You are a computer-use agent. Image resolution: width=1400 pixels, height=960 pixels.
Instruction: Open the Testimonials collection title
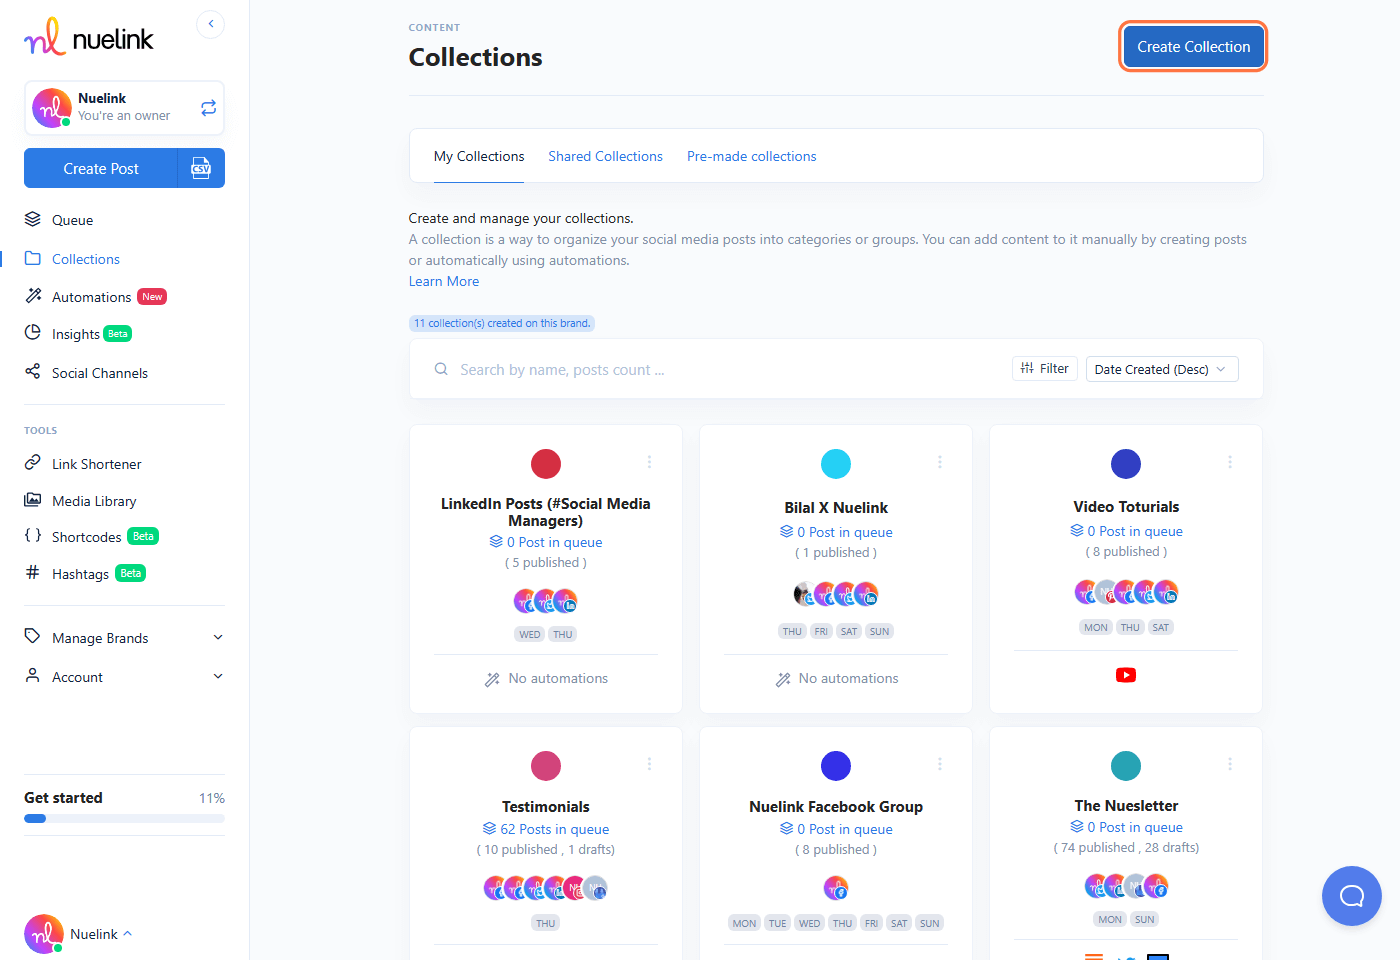click(x=546, y=806)
